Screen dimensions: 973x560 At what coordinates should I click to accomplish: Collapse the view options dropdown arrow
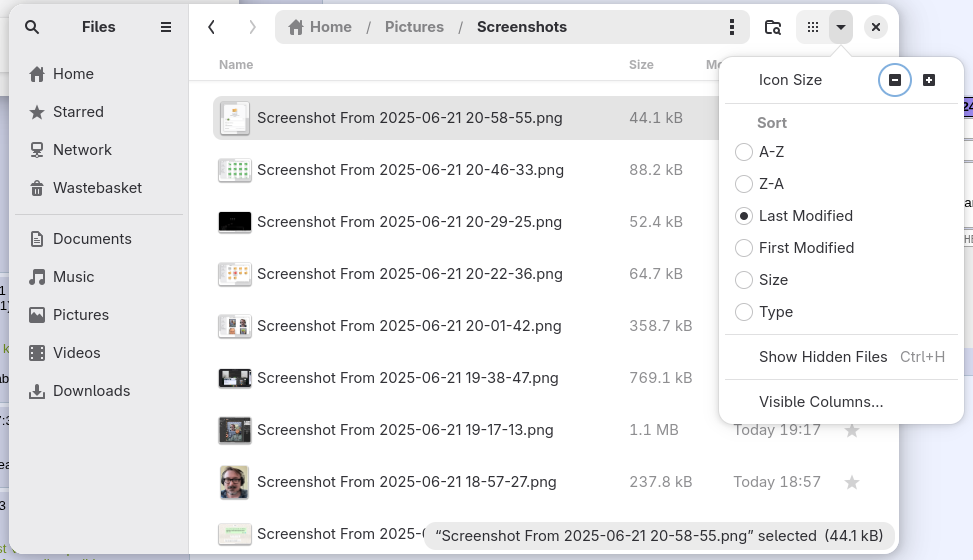[x=841, y=27]
